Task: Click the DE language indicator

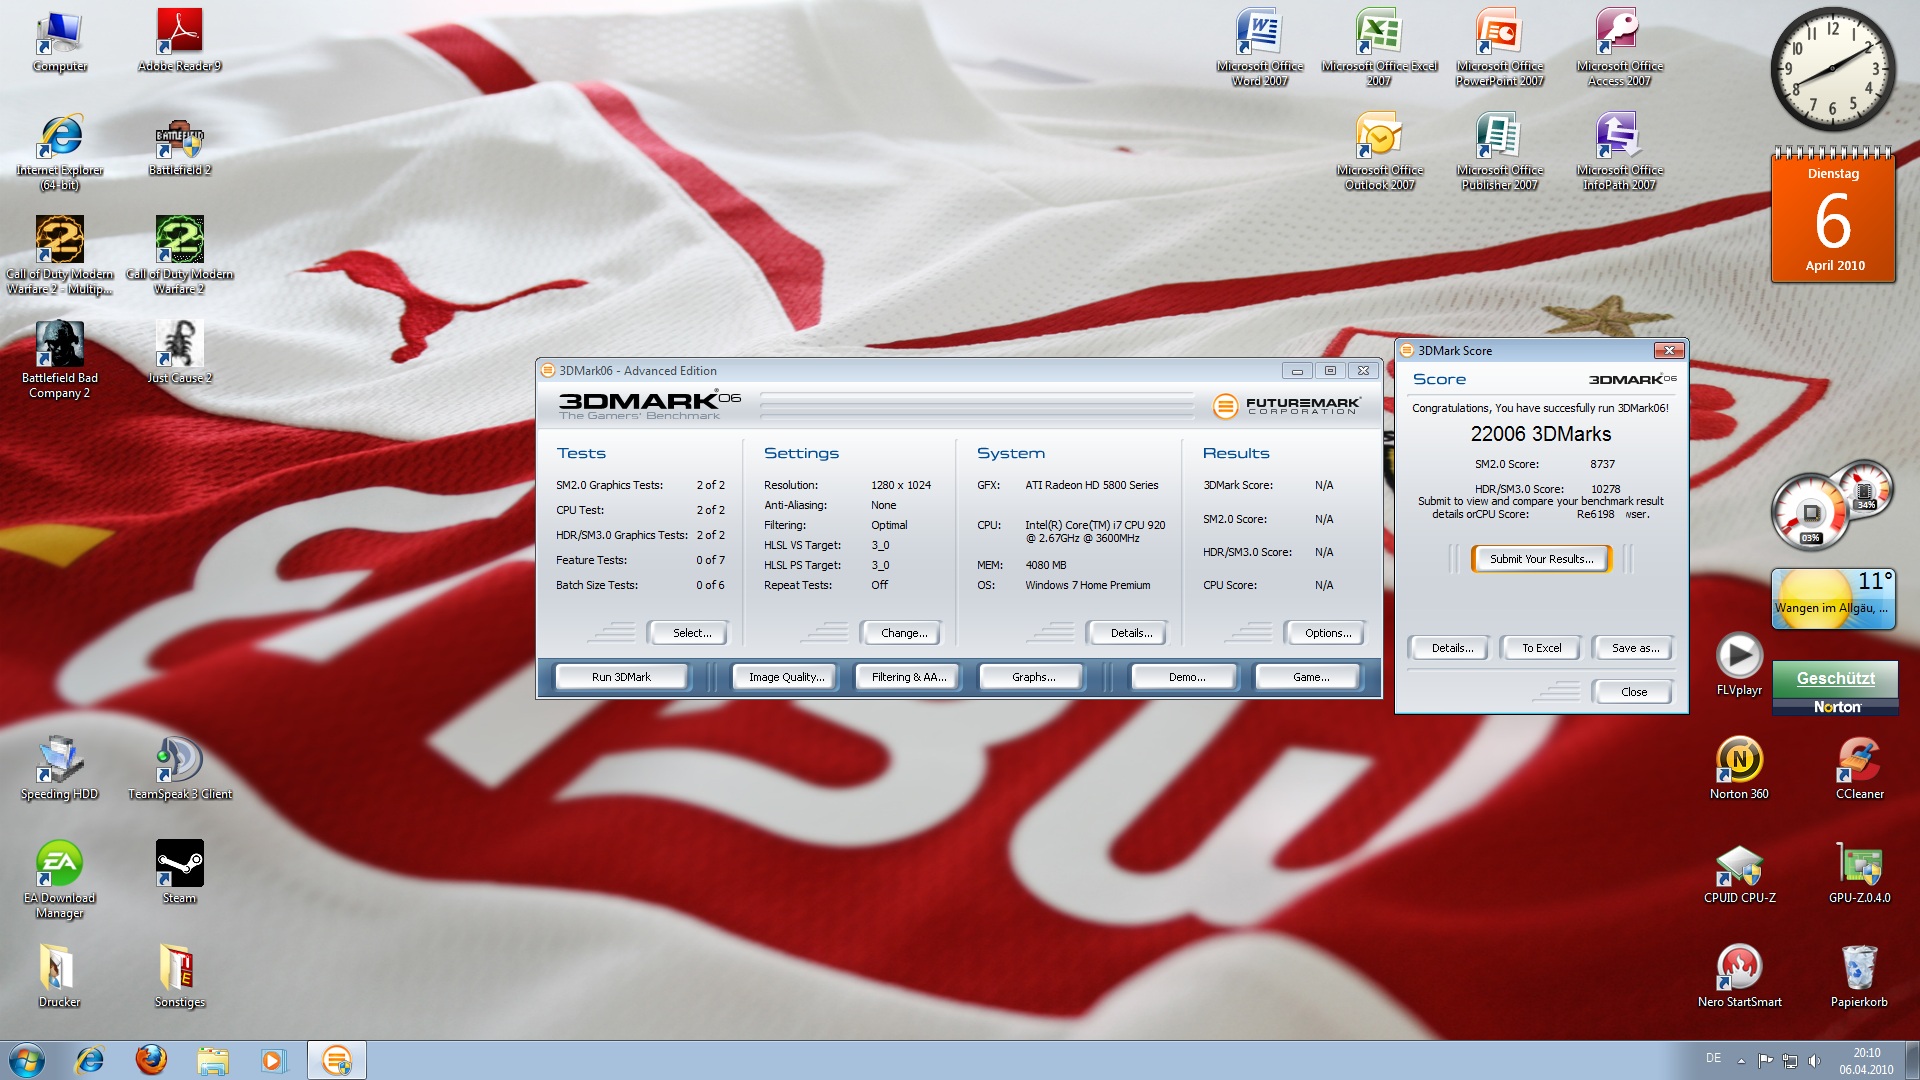Action: click(1713, 1058)
